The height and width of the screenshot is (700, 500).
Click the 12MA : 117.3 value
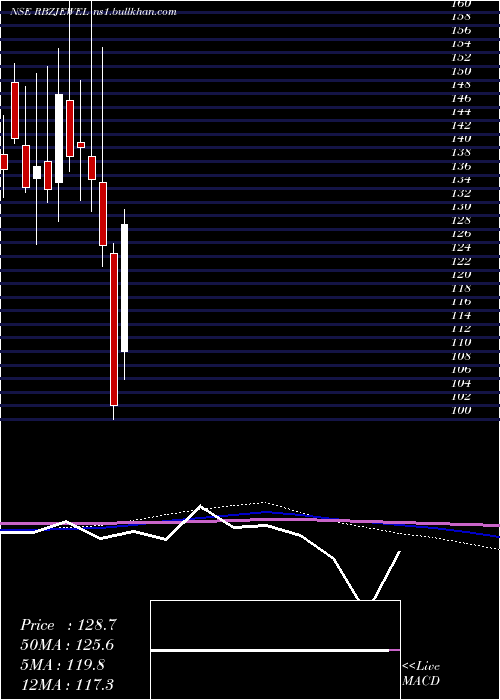(67, 685)
